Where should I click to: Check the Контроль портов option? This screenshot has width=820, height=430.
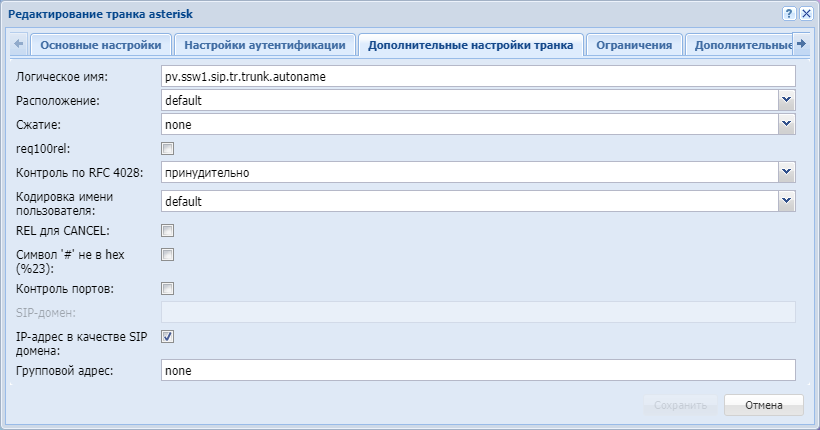tap(168, 289)
